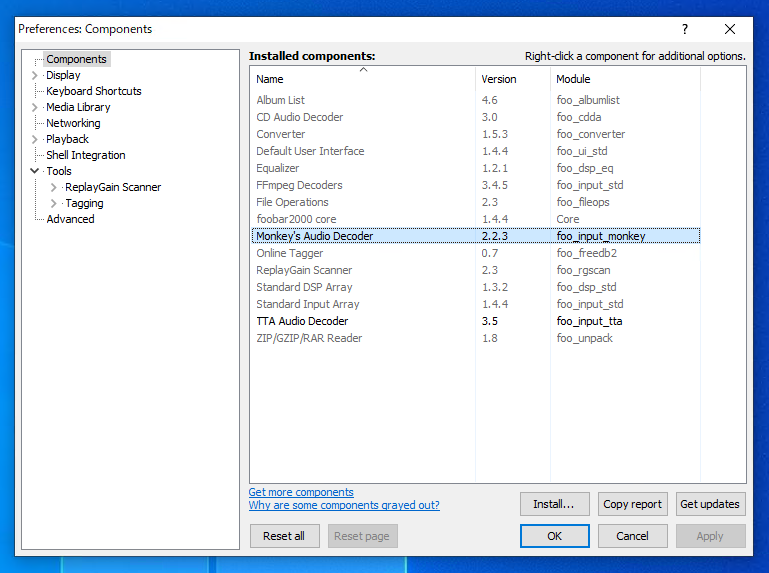
Task: Click the Reset all button
Action: click(x=284, y=536)
